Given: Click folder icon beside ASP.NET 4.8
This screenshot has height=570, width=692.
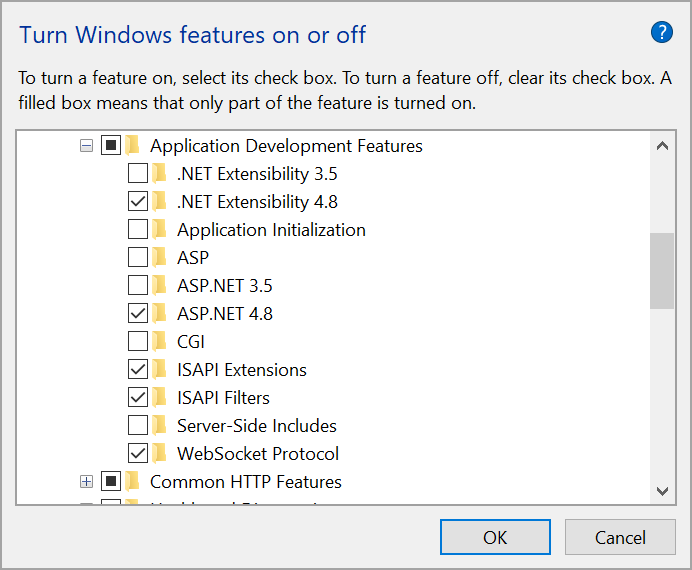Looking at the screenshot, I should 159,314.
